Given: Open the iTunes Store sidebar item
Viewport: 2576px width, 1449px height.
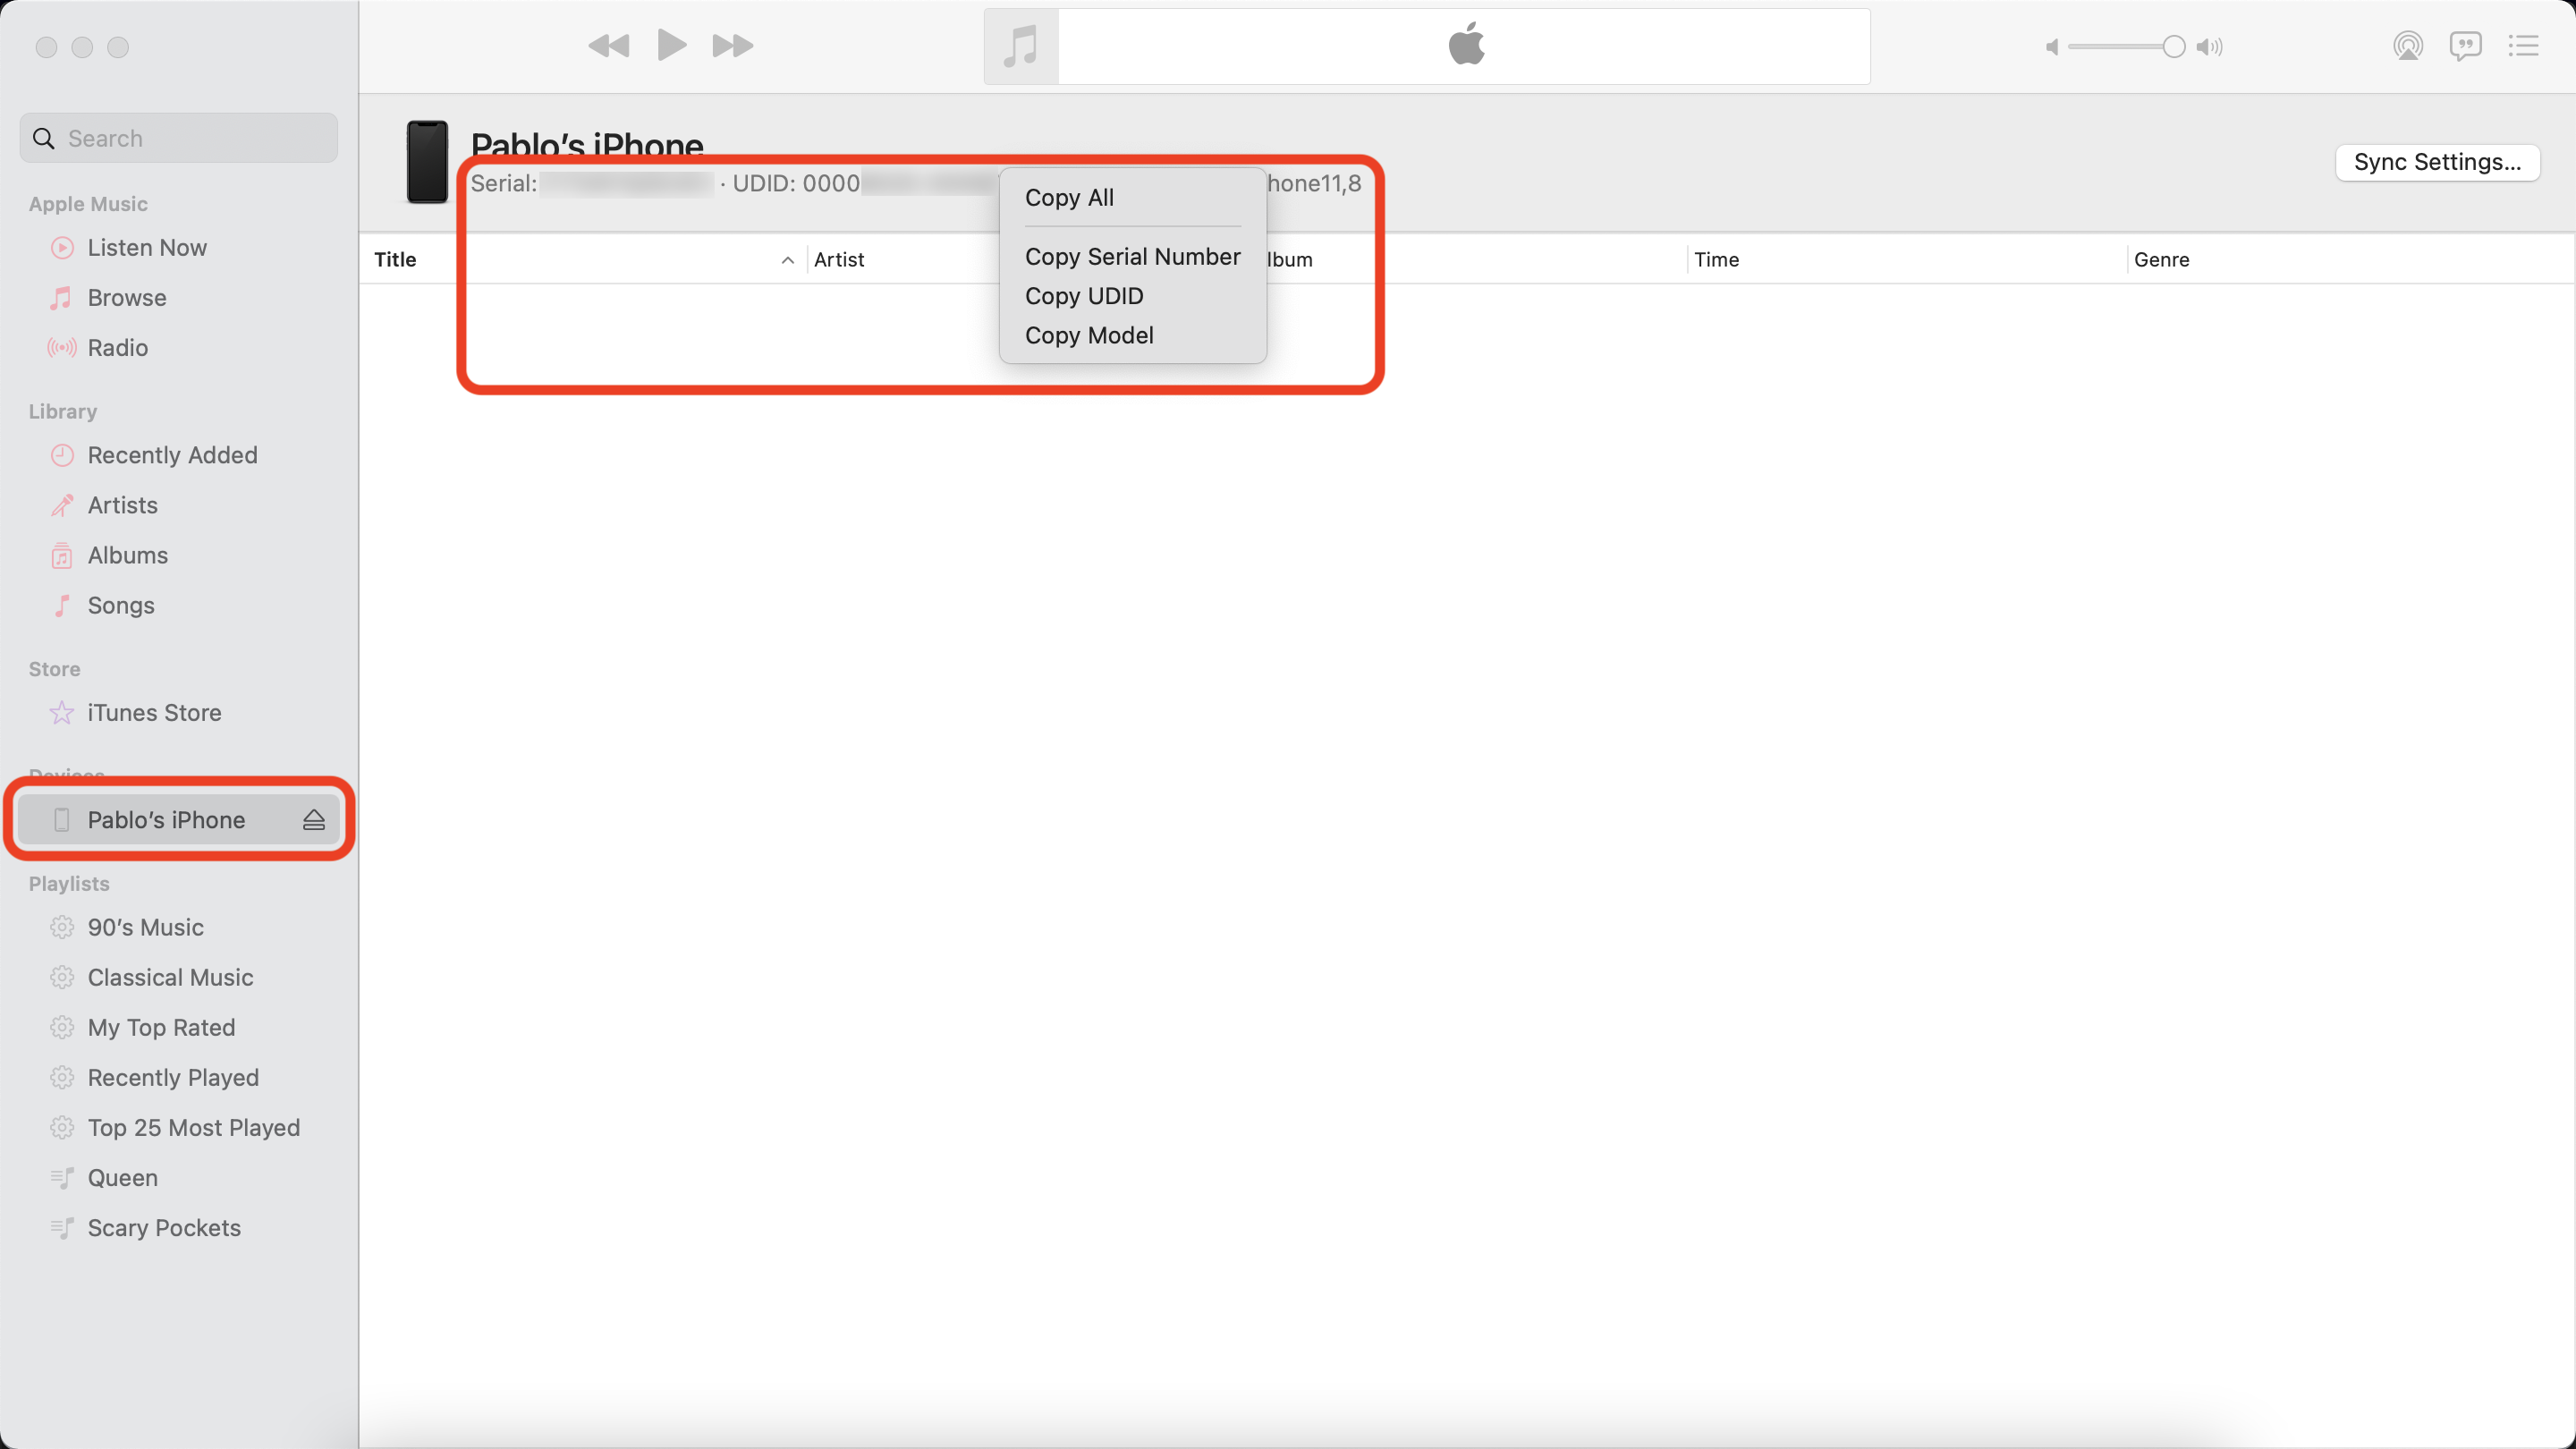Looking at the screenshot, I should 154,713.
